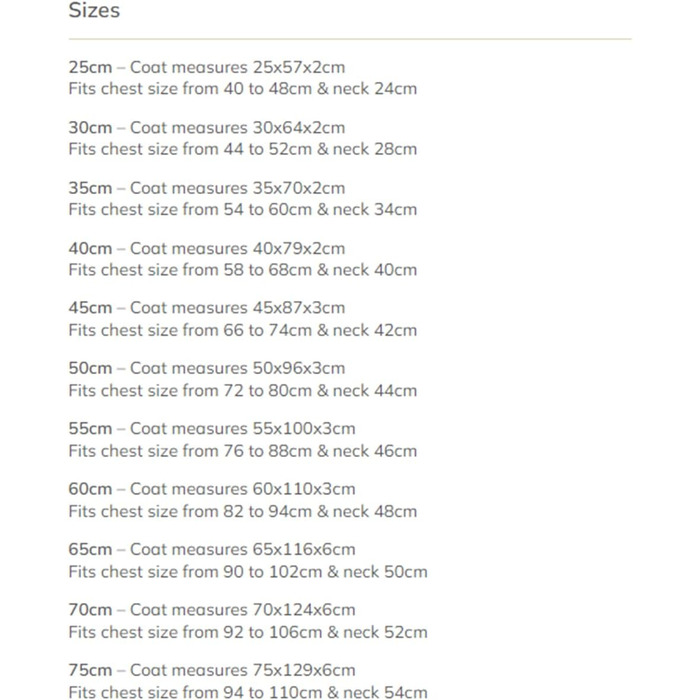Screen dimensions: 700x700
Task: Click the 30cm coat size label
Action: pos(90,128)
